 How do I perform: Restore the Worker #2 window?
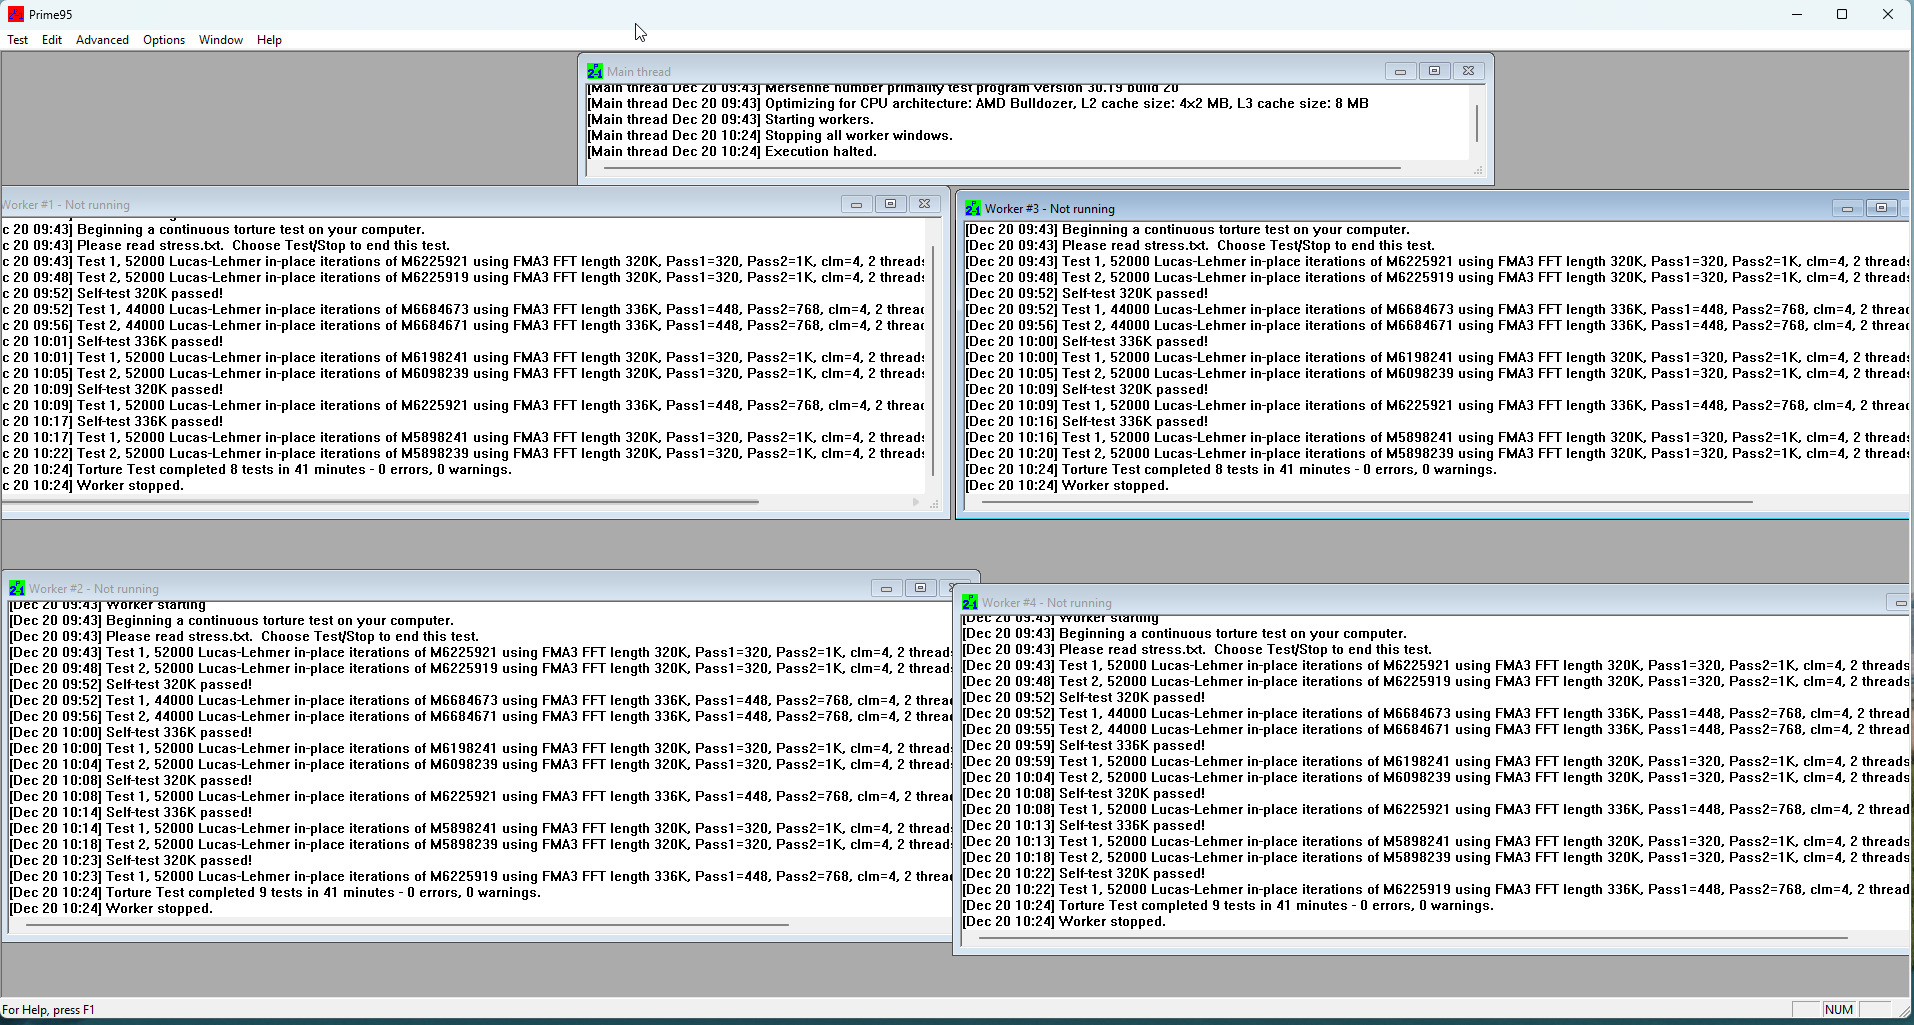pyautogui.click(x=920, y=588)
